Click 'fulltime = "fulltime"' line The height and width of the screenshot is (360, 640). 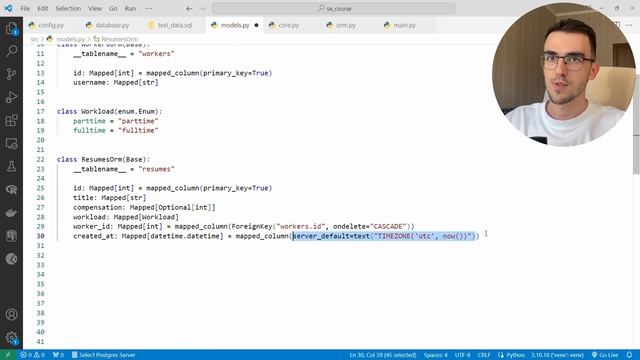coord(116,131)
